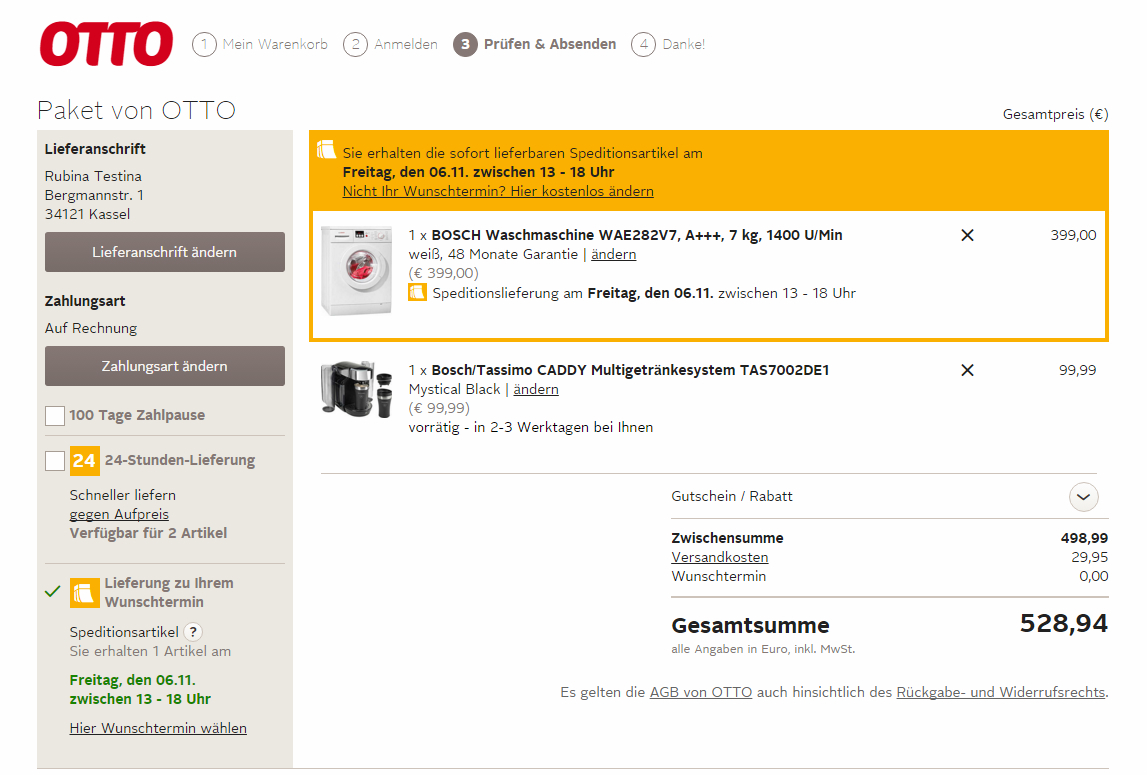Click the Hier Wunschtermin wählen link
Screen dimensions: 1147x775
tap(158, 728)
